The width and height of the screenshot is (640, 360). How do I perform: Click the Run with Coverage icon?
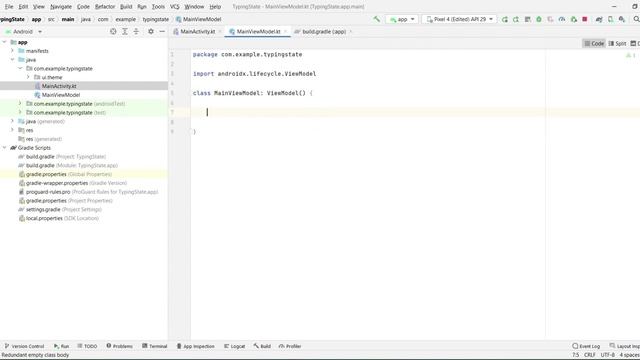coord(550,19)
